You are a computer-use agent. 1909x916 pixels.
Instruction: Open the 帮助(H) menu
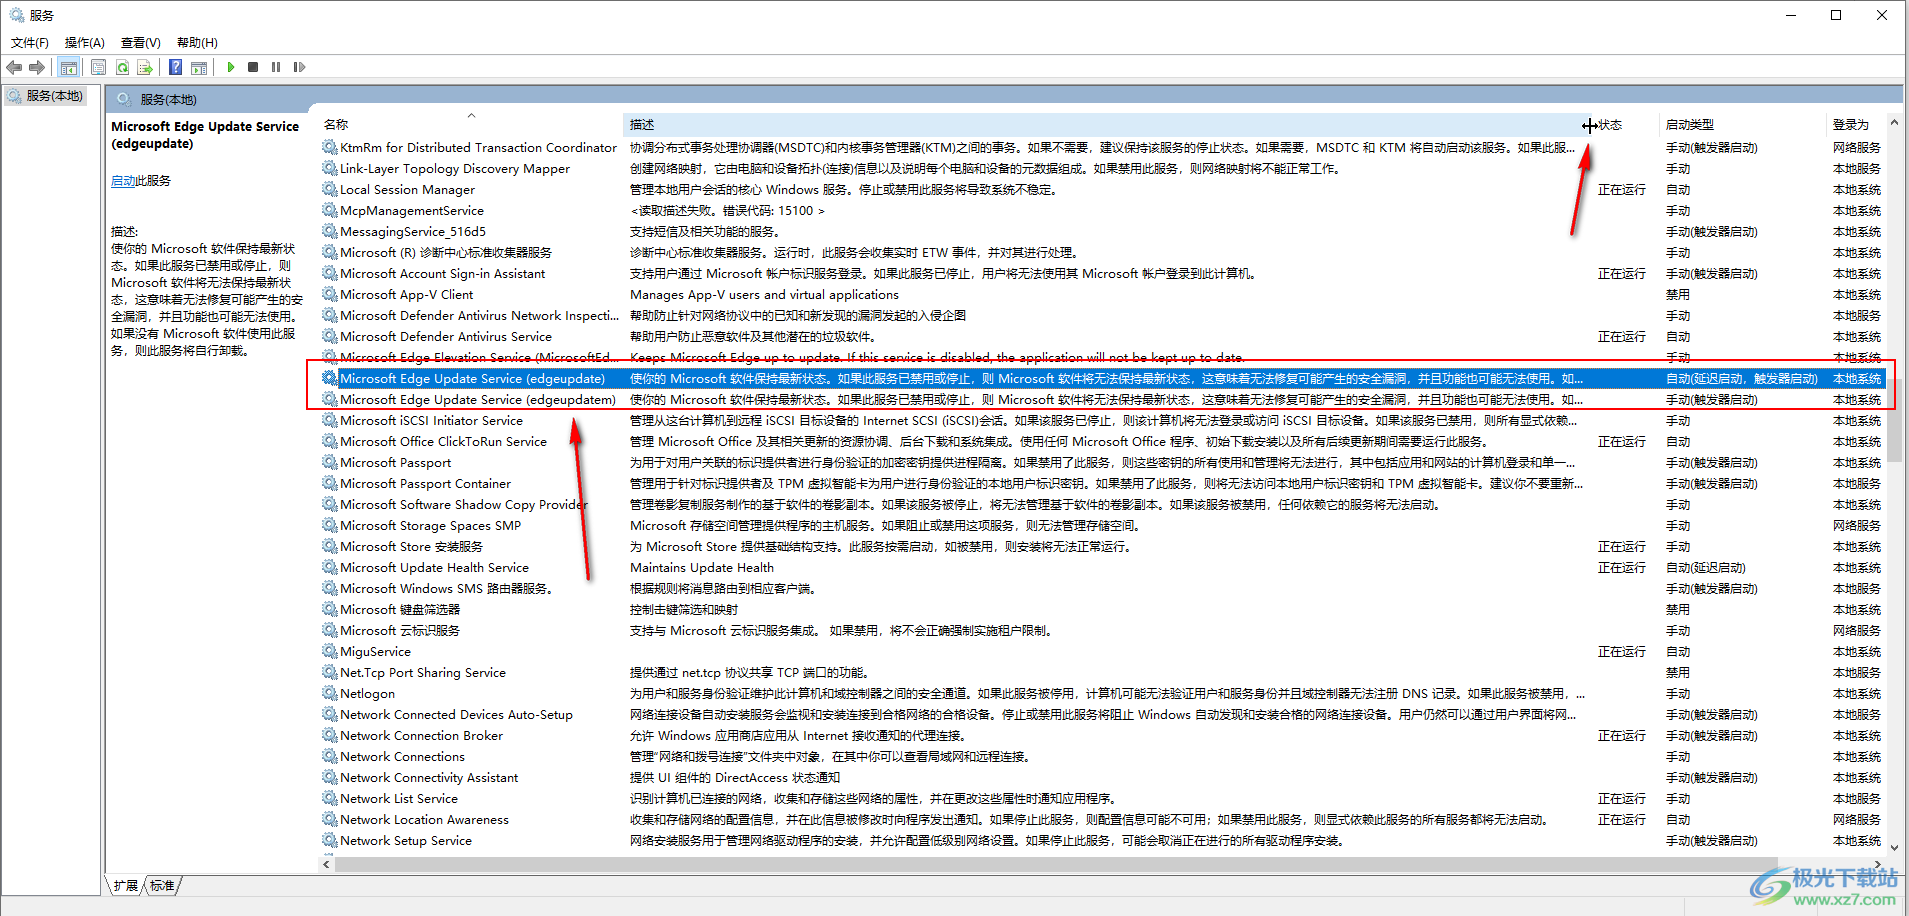tap(197, 42)
